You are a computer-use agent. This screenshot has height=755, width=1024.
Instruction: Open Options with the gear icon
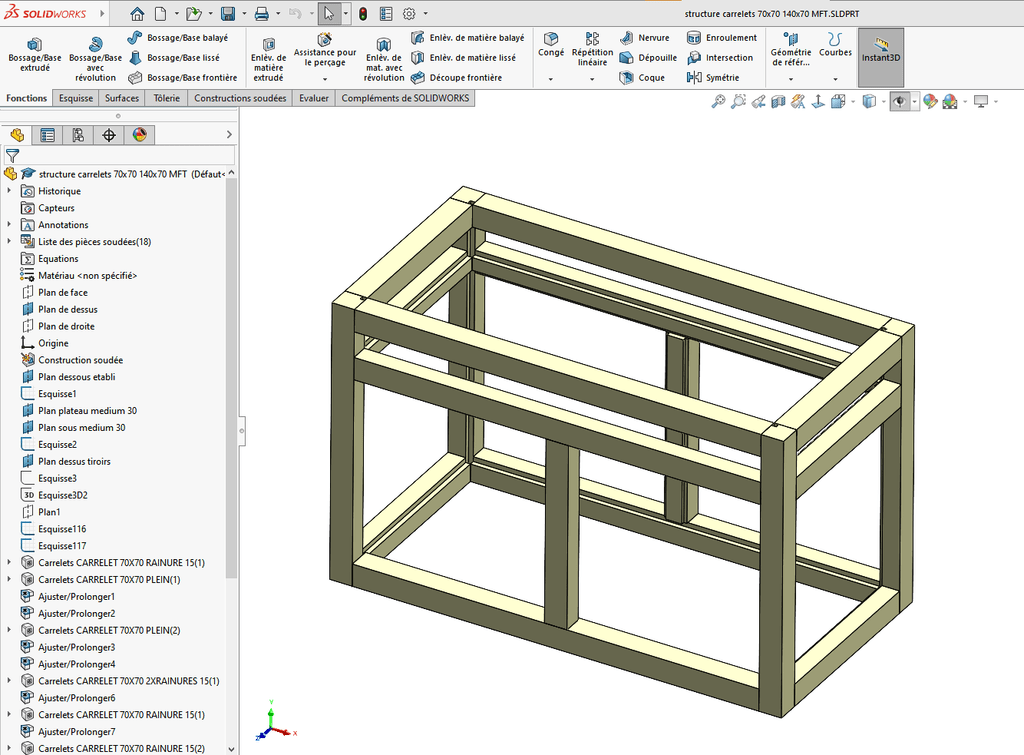click(x=409, y=14)
